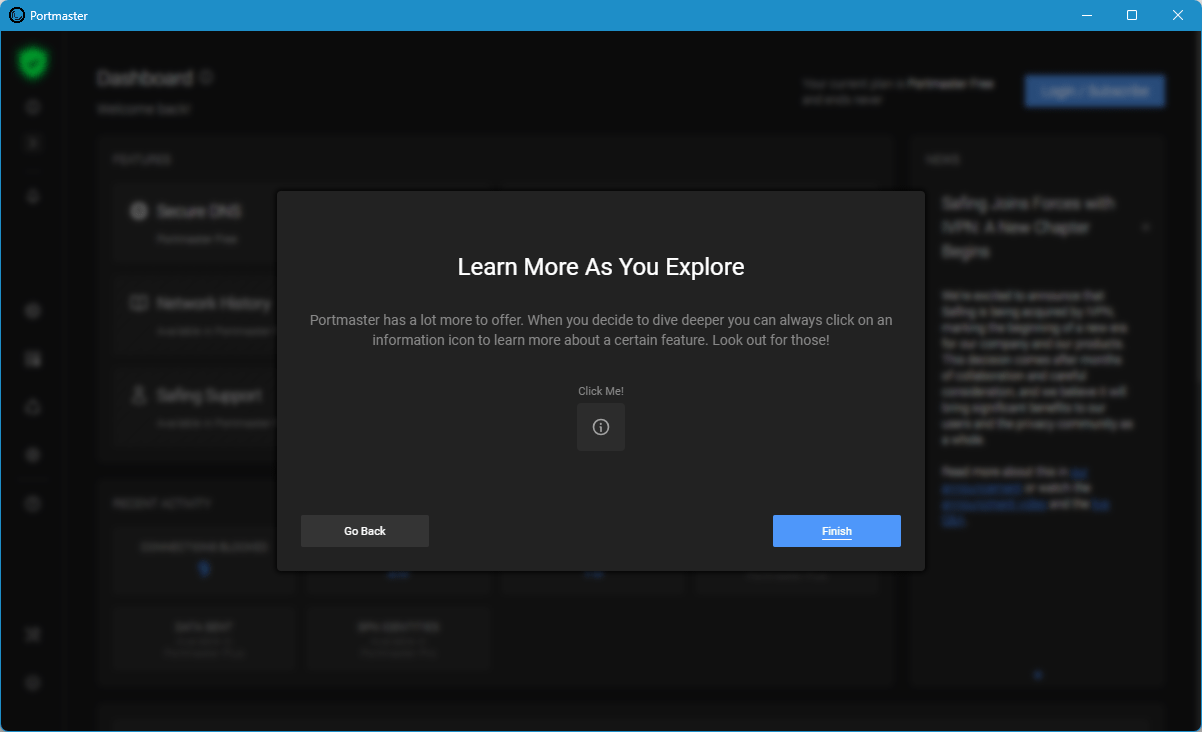The image size is (1202, 732).
Task: Go back to the previous intro step
Action: tap(365, 531)
